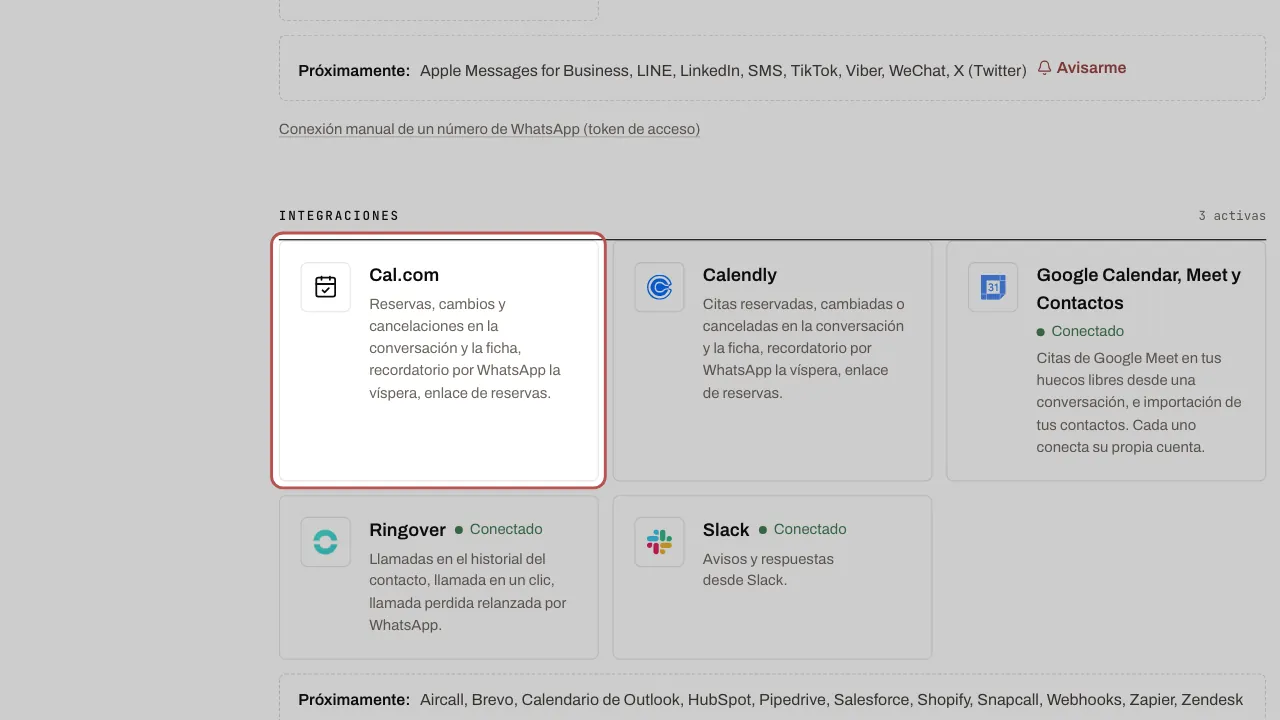Click the Conectado status under Google Calendar
The height and width of the screenshot is (720, 1280).
pos(1080,331)
